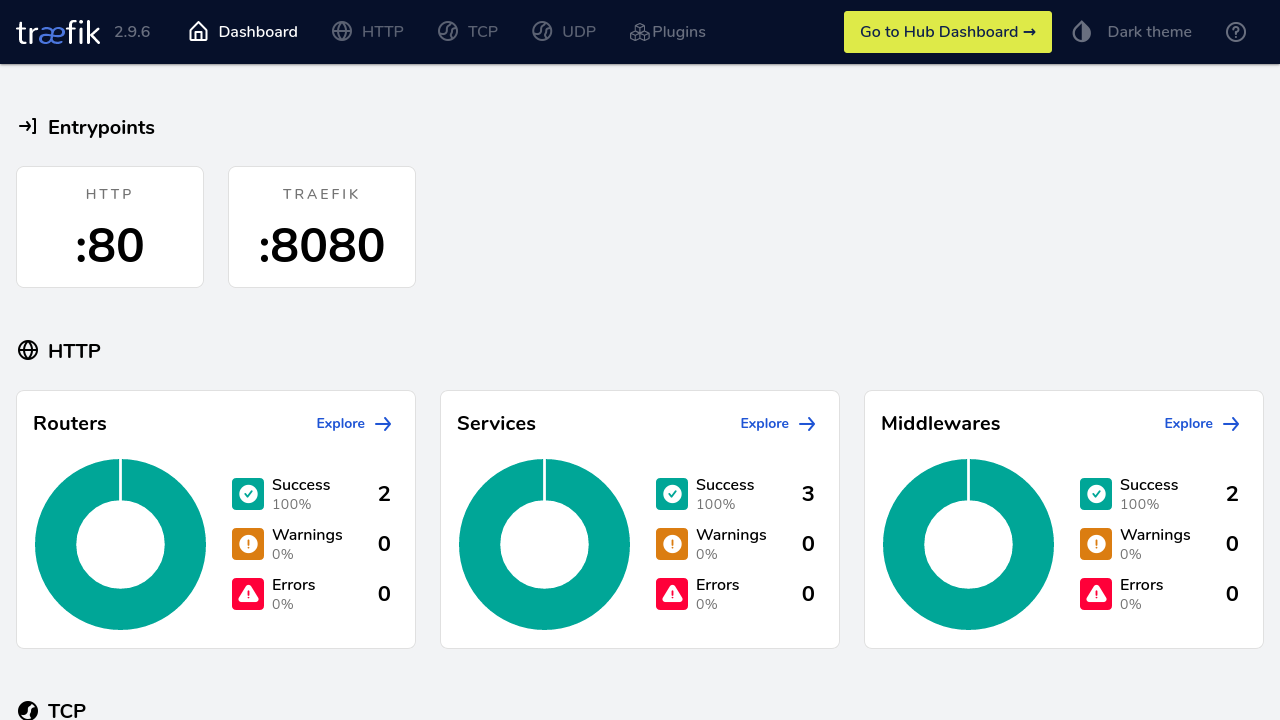Screen dimensions: 1280x720
Task: Click the HTTP section globe icon
Action: pyautogui.click(x=28, y=350)
